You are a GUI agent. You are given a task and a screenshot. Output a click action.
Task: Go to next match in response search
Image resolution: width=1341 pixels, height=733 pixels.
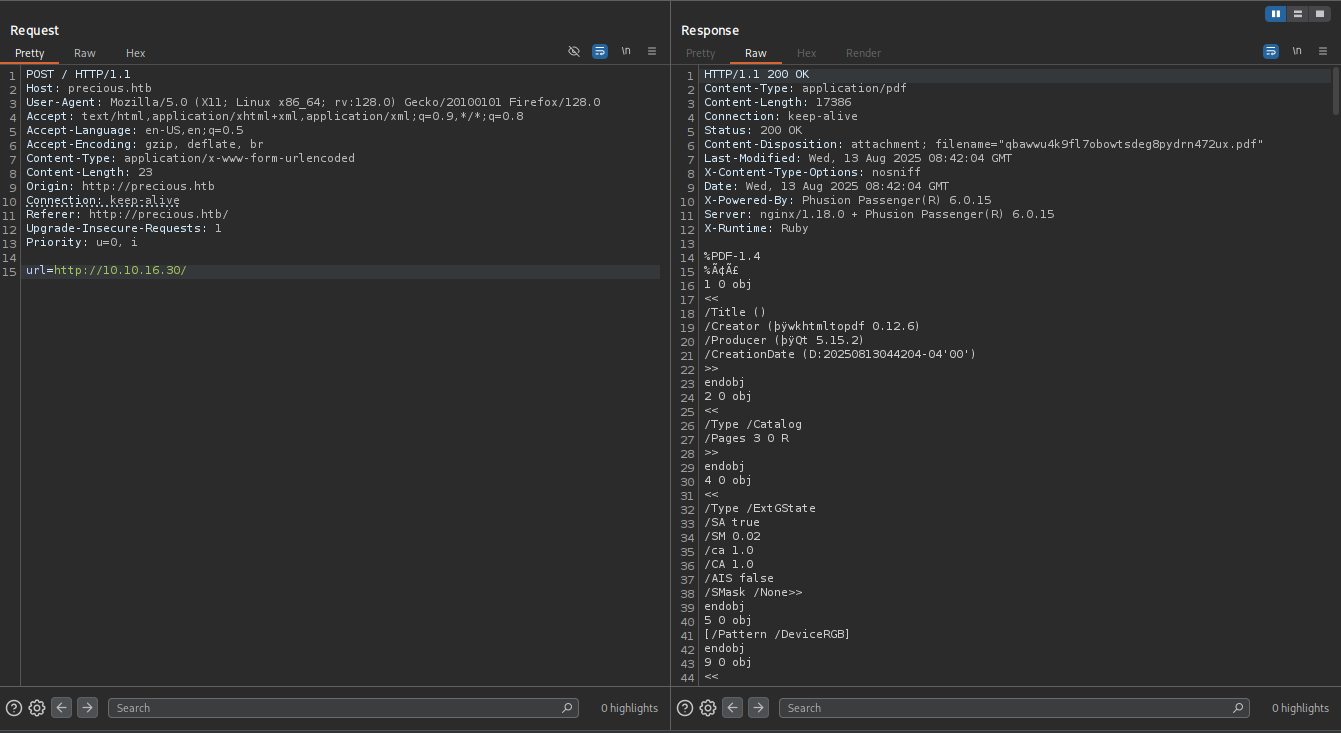(758, 708)
